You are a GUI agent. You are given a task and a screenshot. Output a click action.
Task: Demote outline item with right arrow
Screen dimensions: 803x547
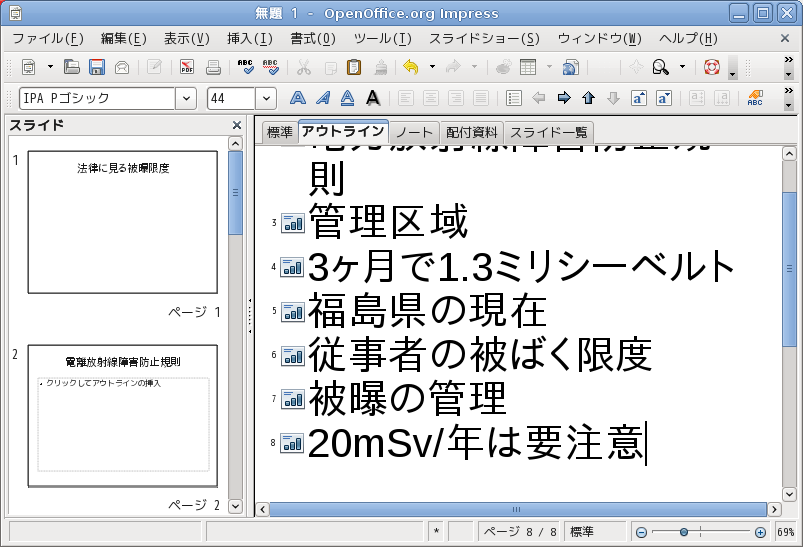click(x=564, y=98)
